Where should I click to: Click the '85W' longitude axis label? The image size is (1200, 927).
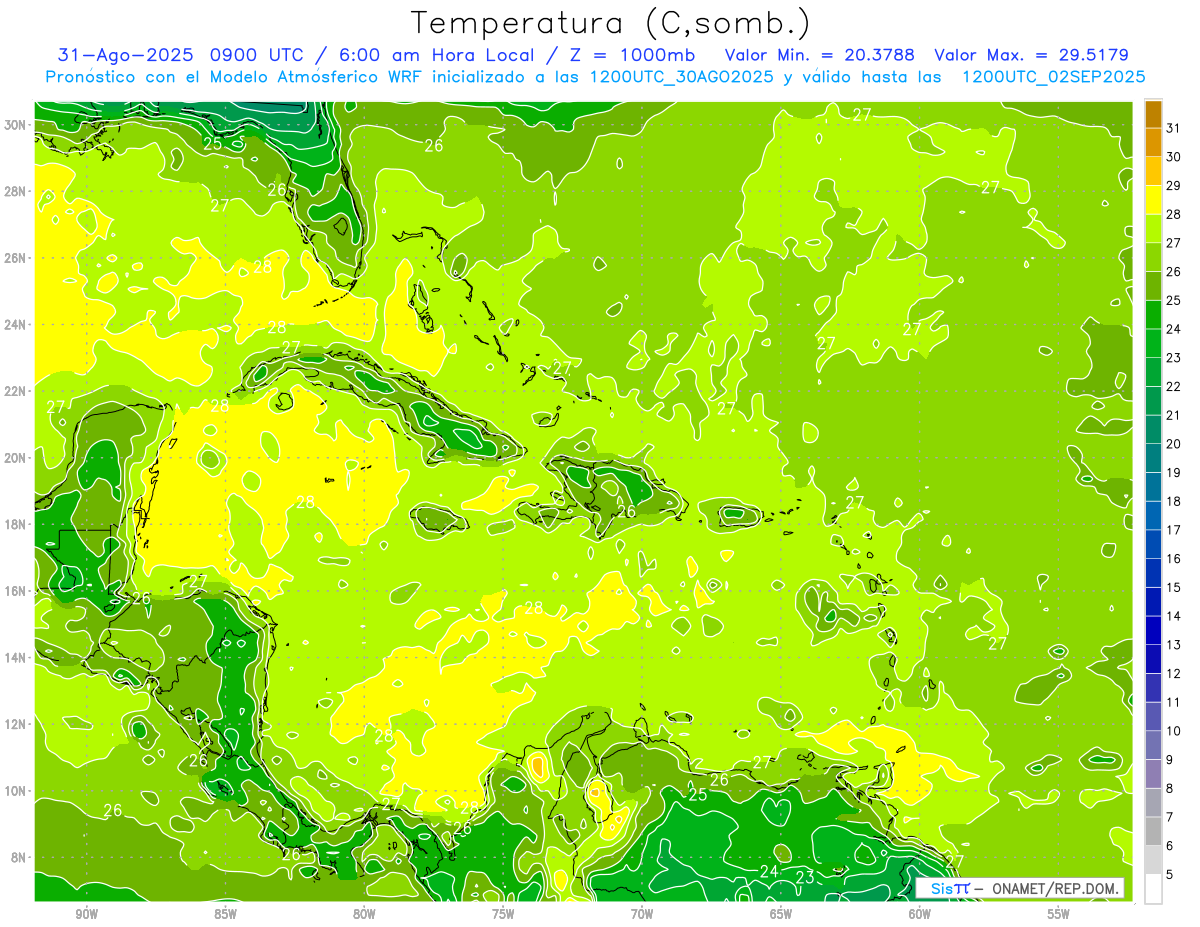click(225, 913)
